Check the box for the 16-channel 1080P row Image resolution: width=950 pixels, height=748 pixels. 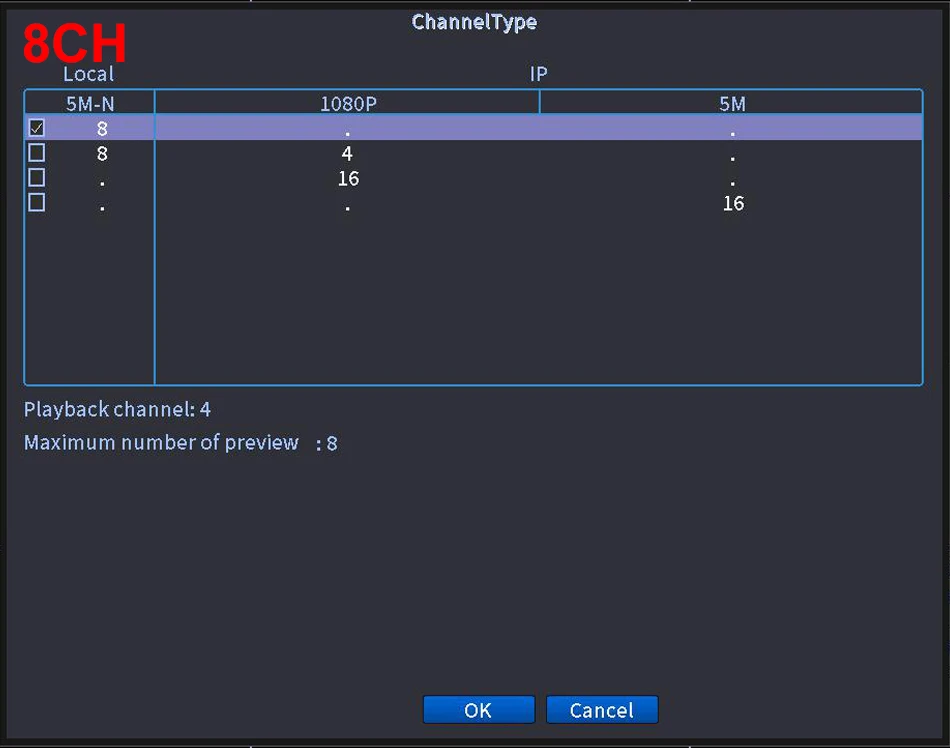click(x=36, y=178)
